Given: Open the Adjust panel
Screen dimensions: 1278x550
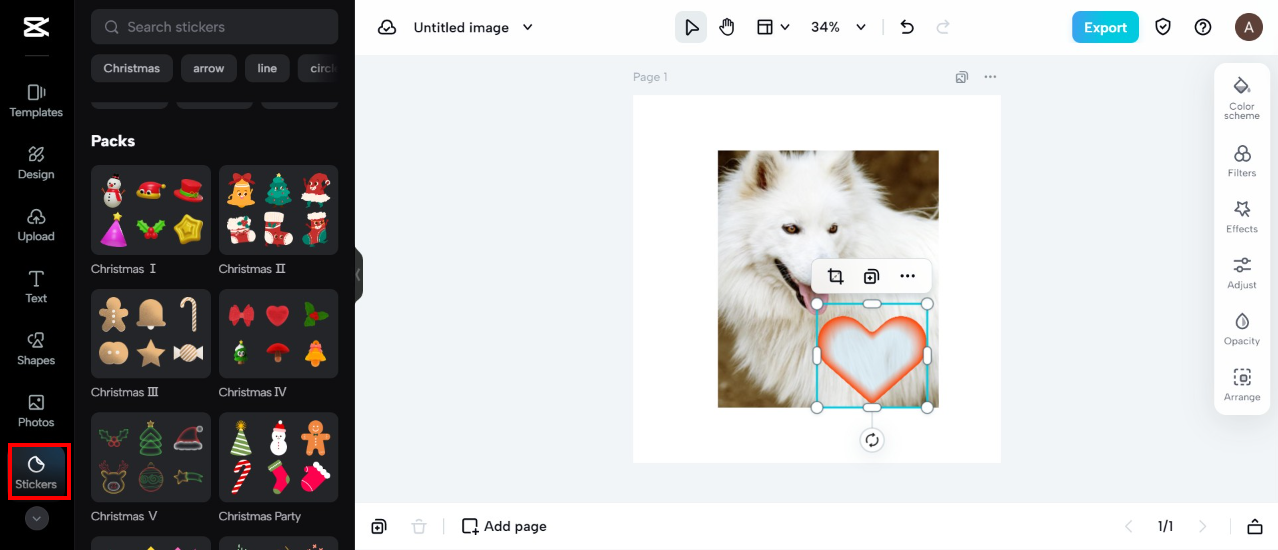Looking at the screenshot, I should tap(1242, 273).
